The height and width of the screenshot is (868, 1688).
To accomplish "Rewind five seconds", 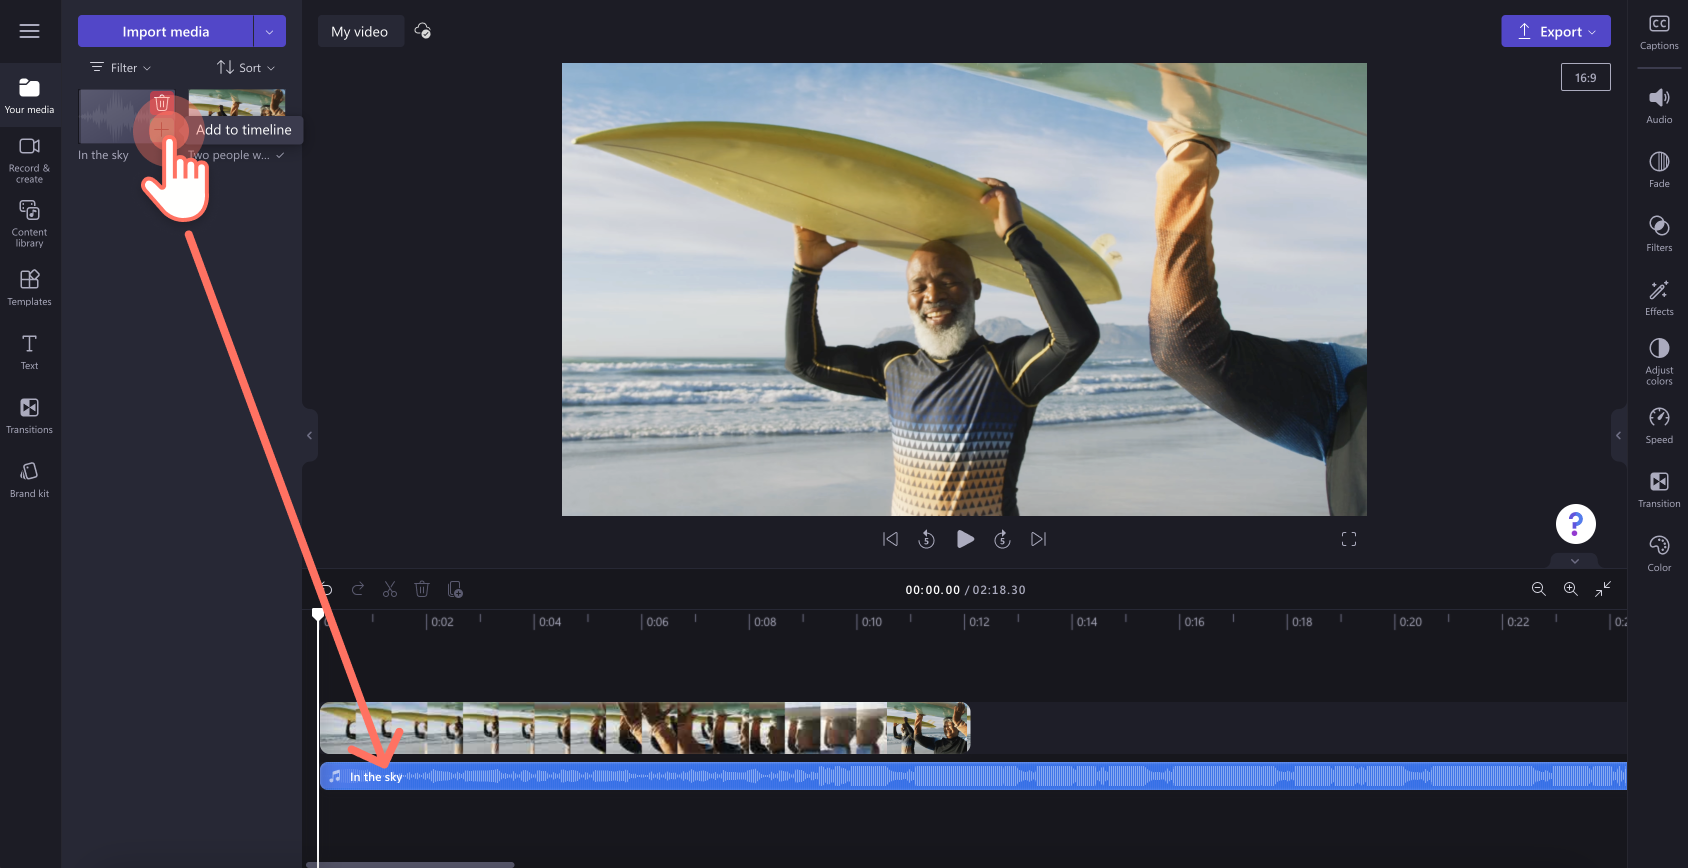I will (927, 539).
